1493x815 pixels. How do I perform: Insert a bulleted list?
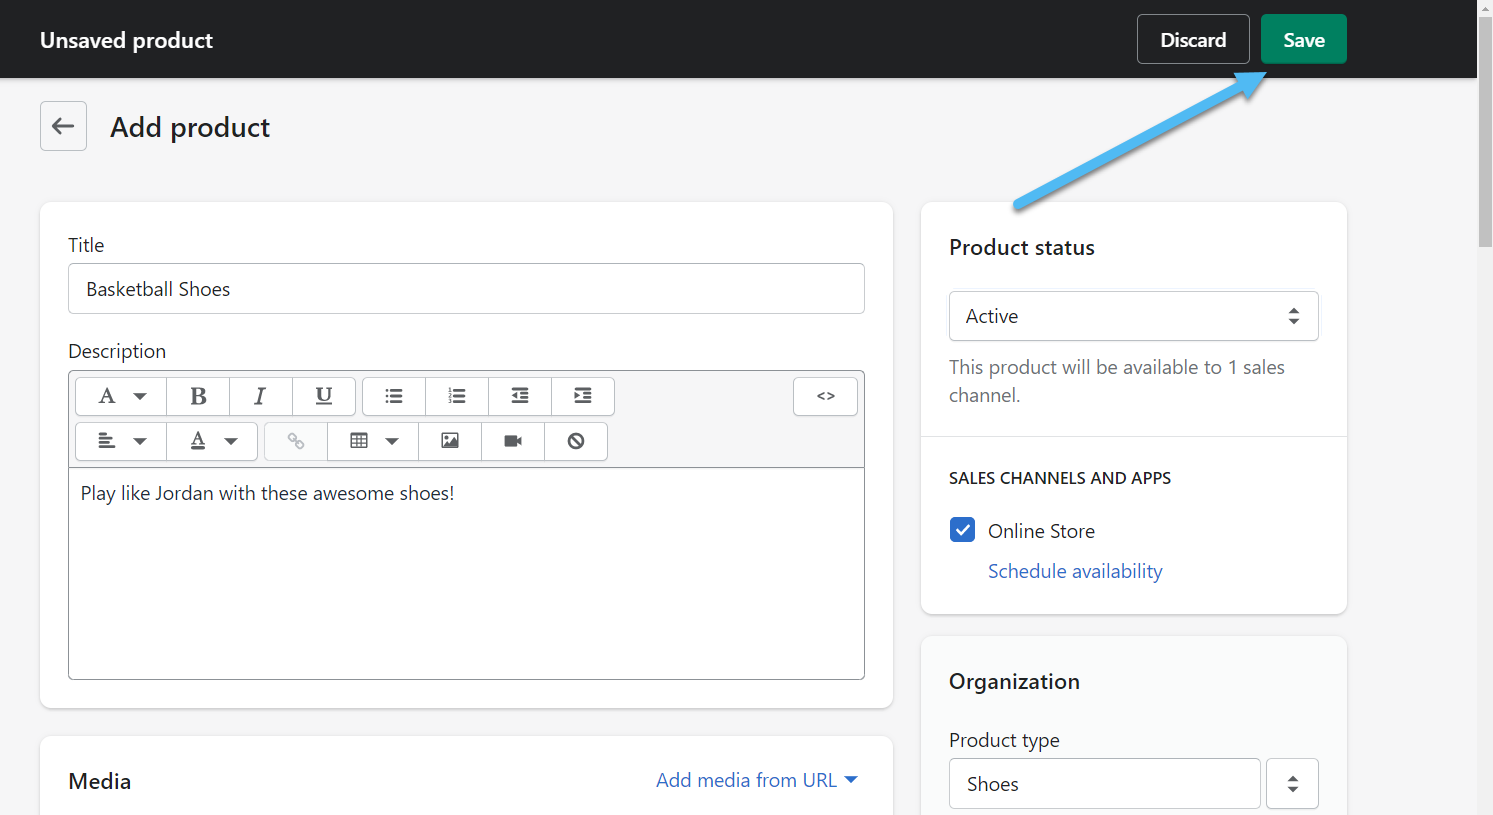394,396
